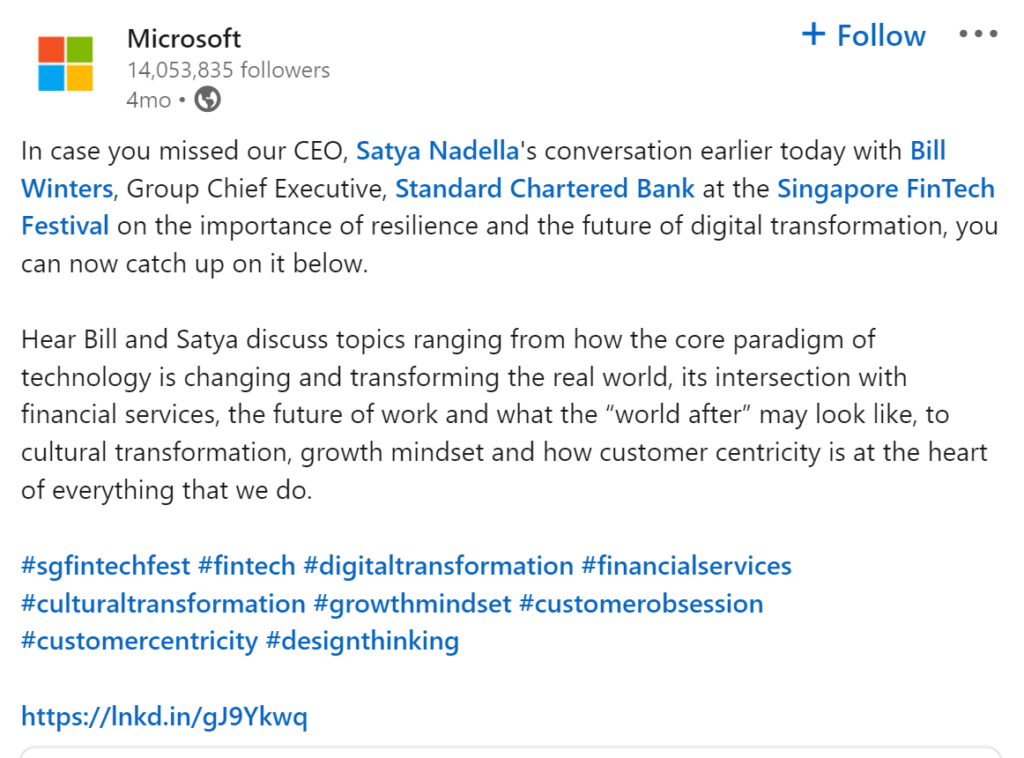Open the #digitaltransformation hashtag

click(x=436, y=565)
